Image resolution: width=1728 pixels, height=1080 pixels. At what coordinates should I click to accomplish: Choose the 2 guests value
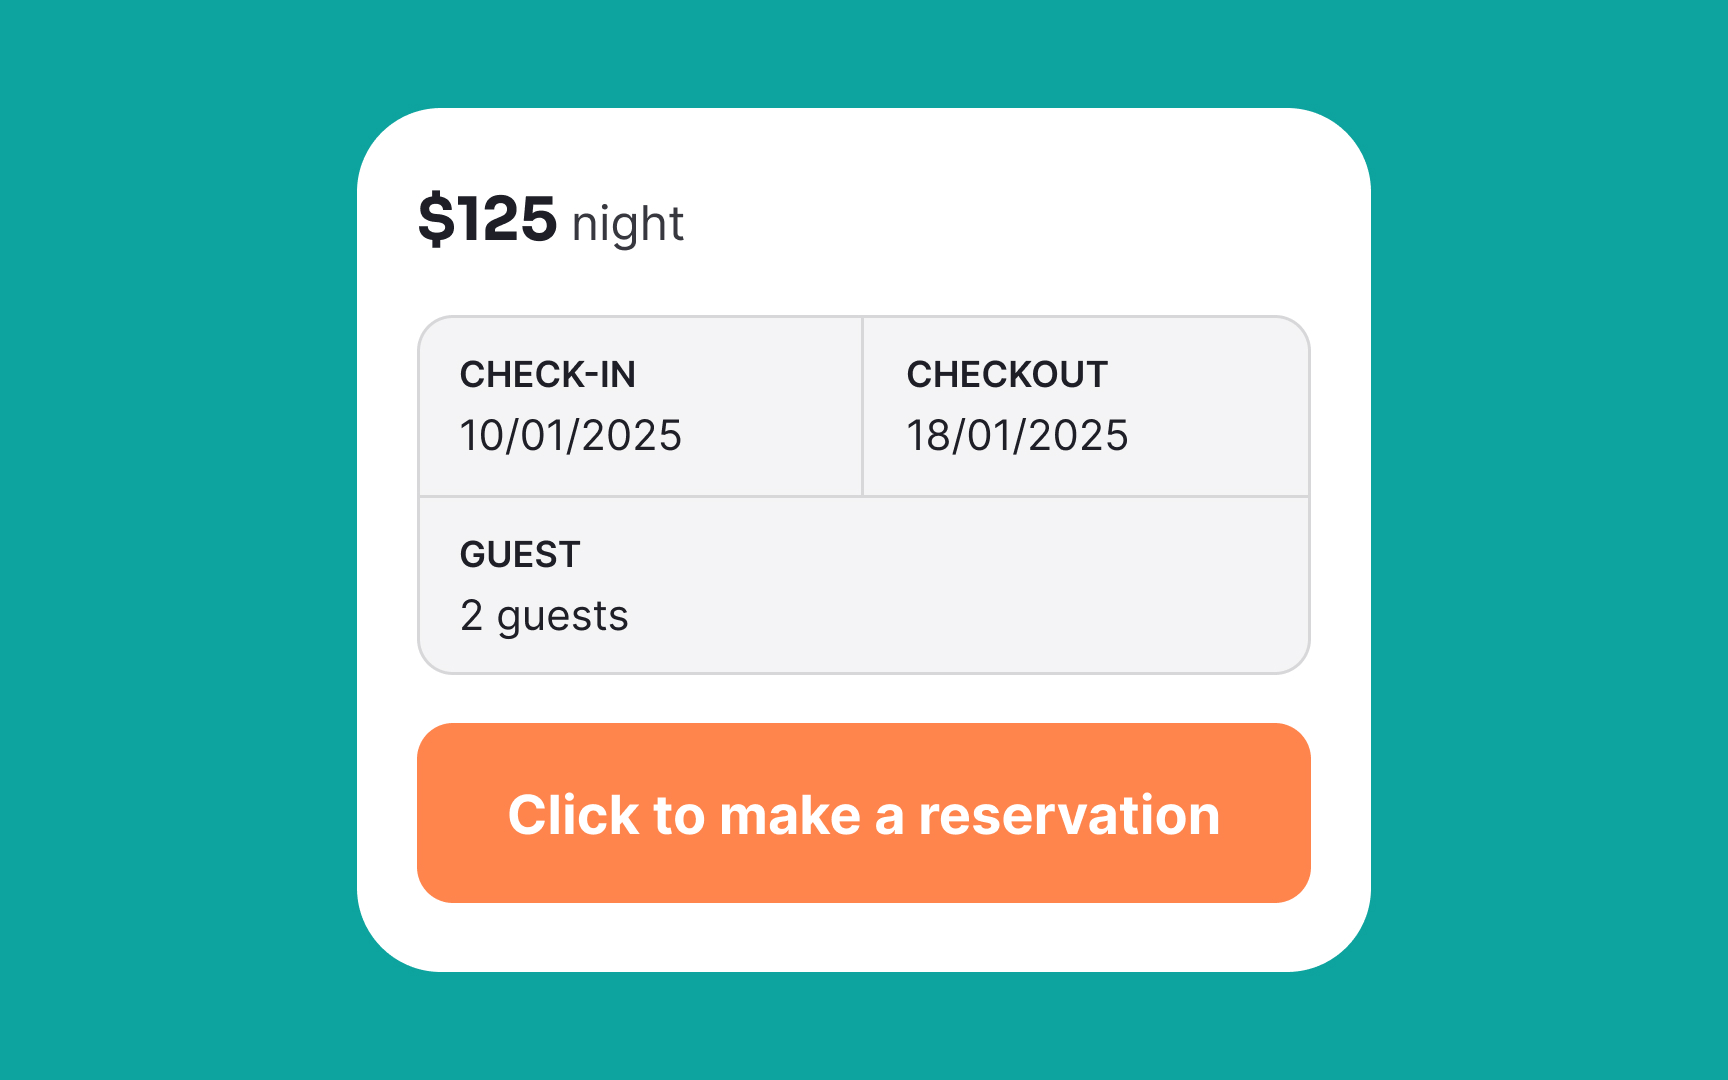544,617
